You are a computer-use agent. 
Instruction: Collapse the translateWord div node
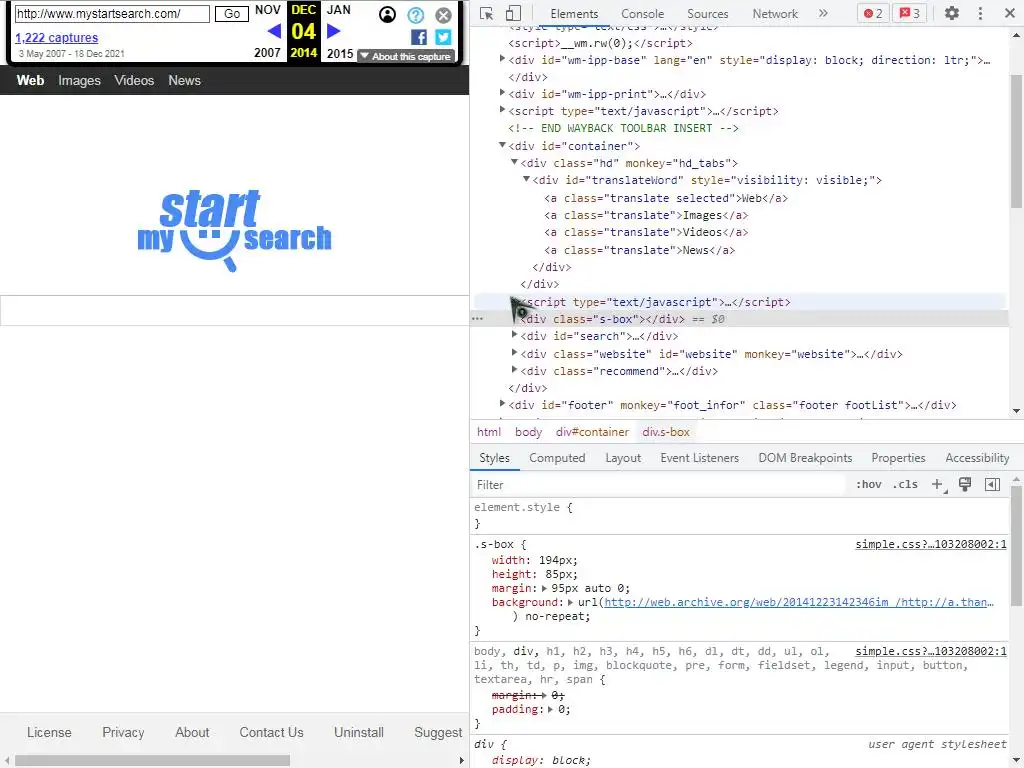click(x=526, y=180)
